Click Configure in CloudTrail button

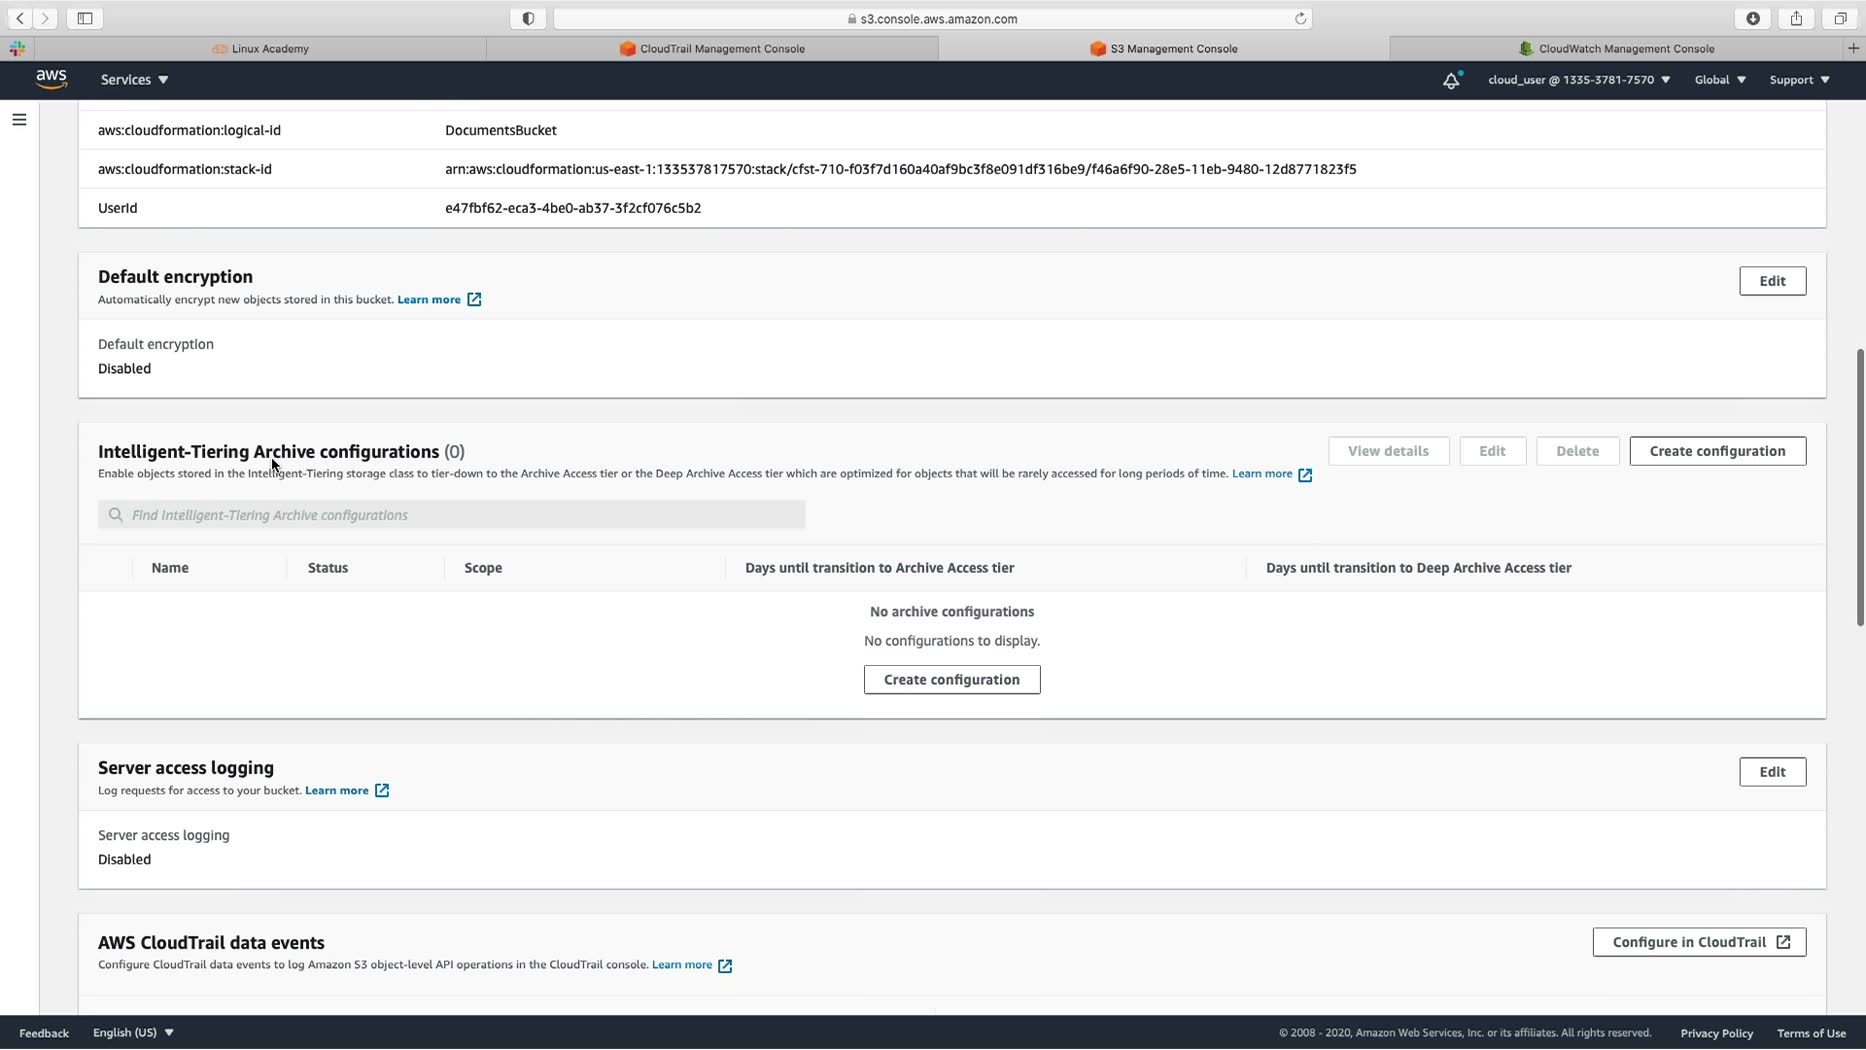click(x=1699, y=942)
